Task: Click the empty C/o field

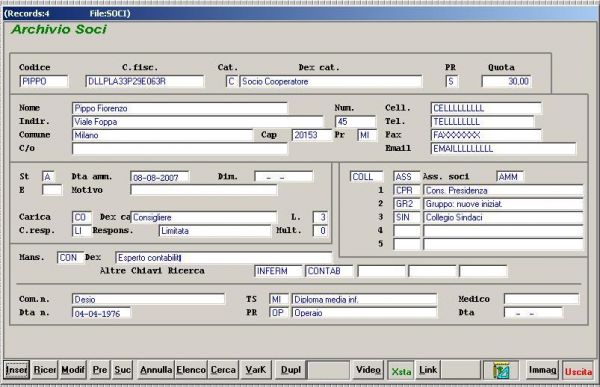Action: [179, 149]
